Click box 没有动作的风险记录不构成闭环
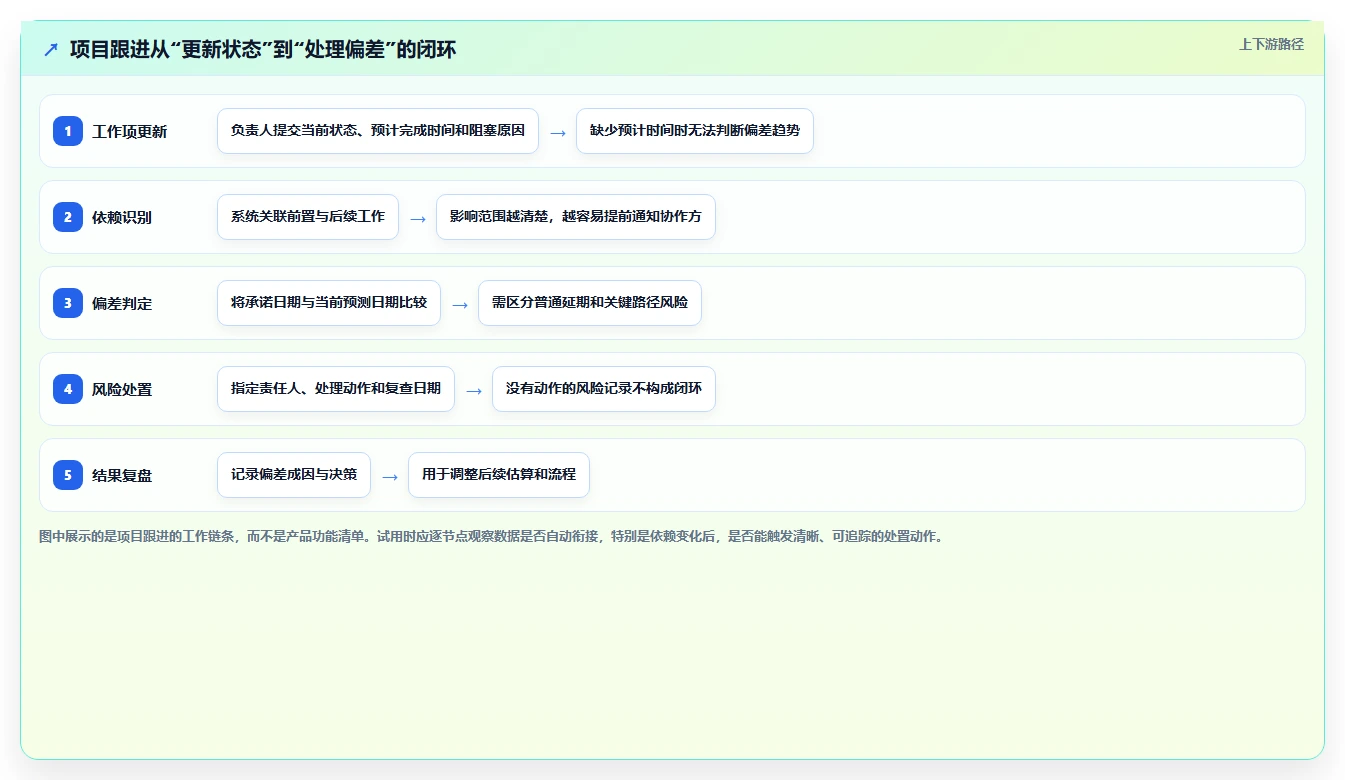The image size is (1345, 780). click(604, 389)
